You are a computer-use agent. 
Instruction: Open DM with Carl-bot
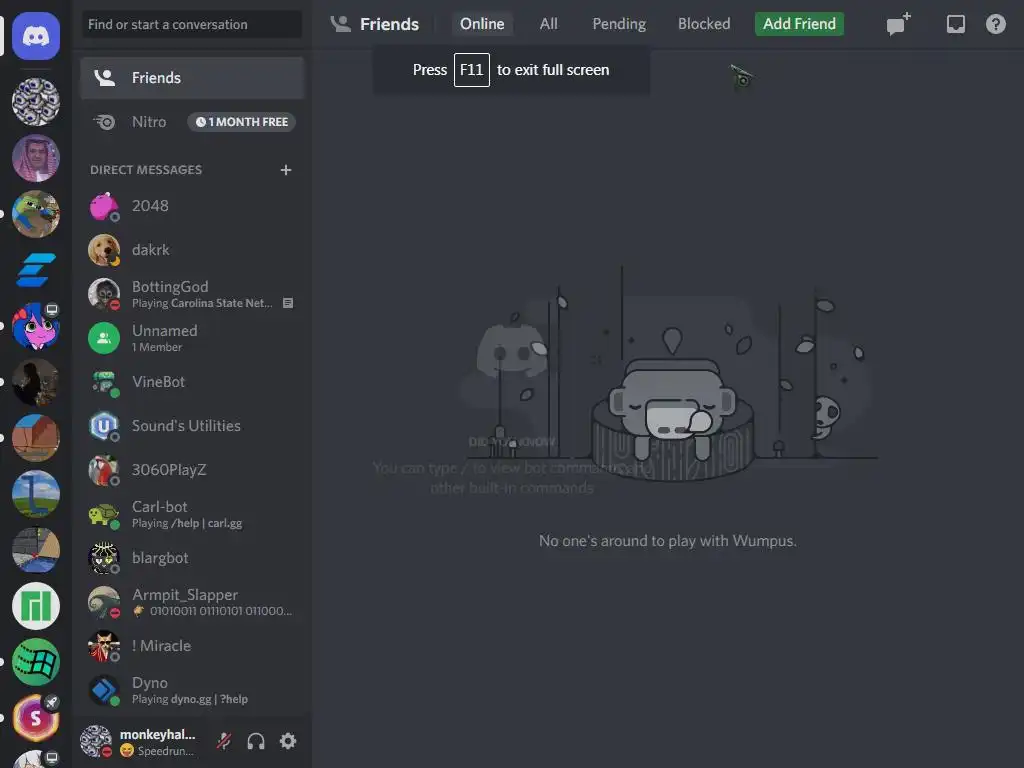[192, 514]
